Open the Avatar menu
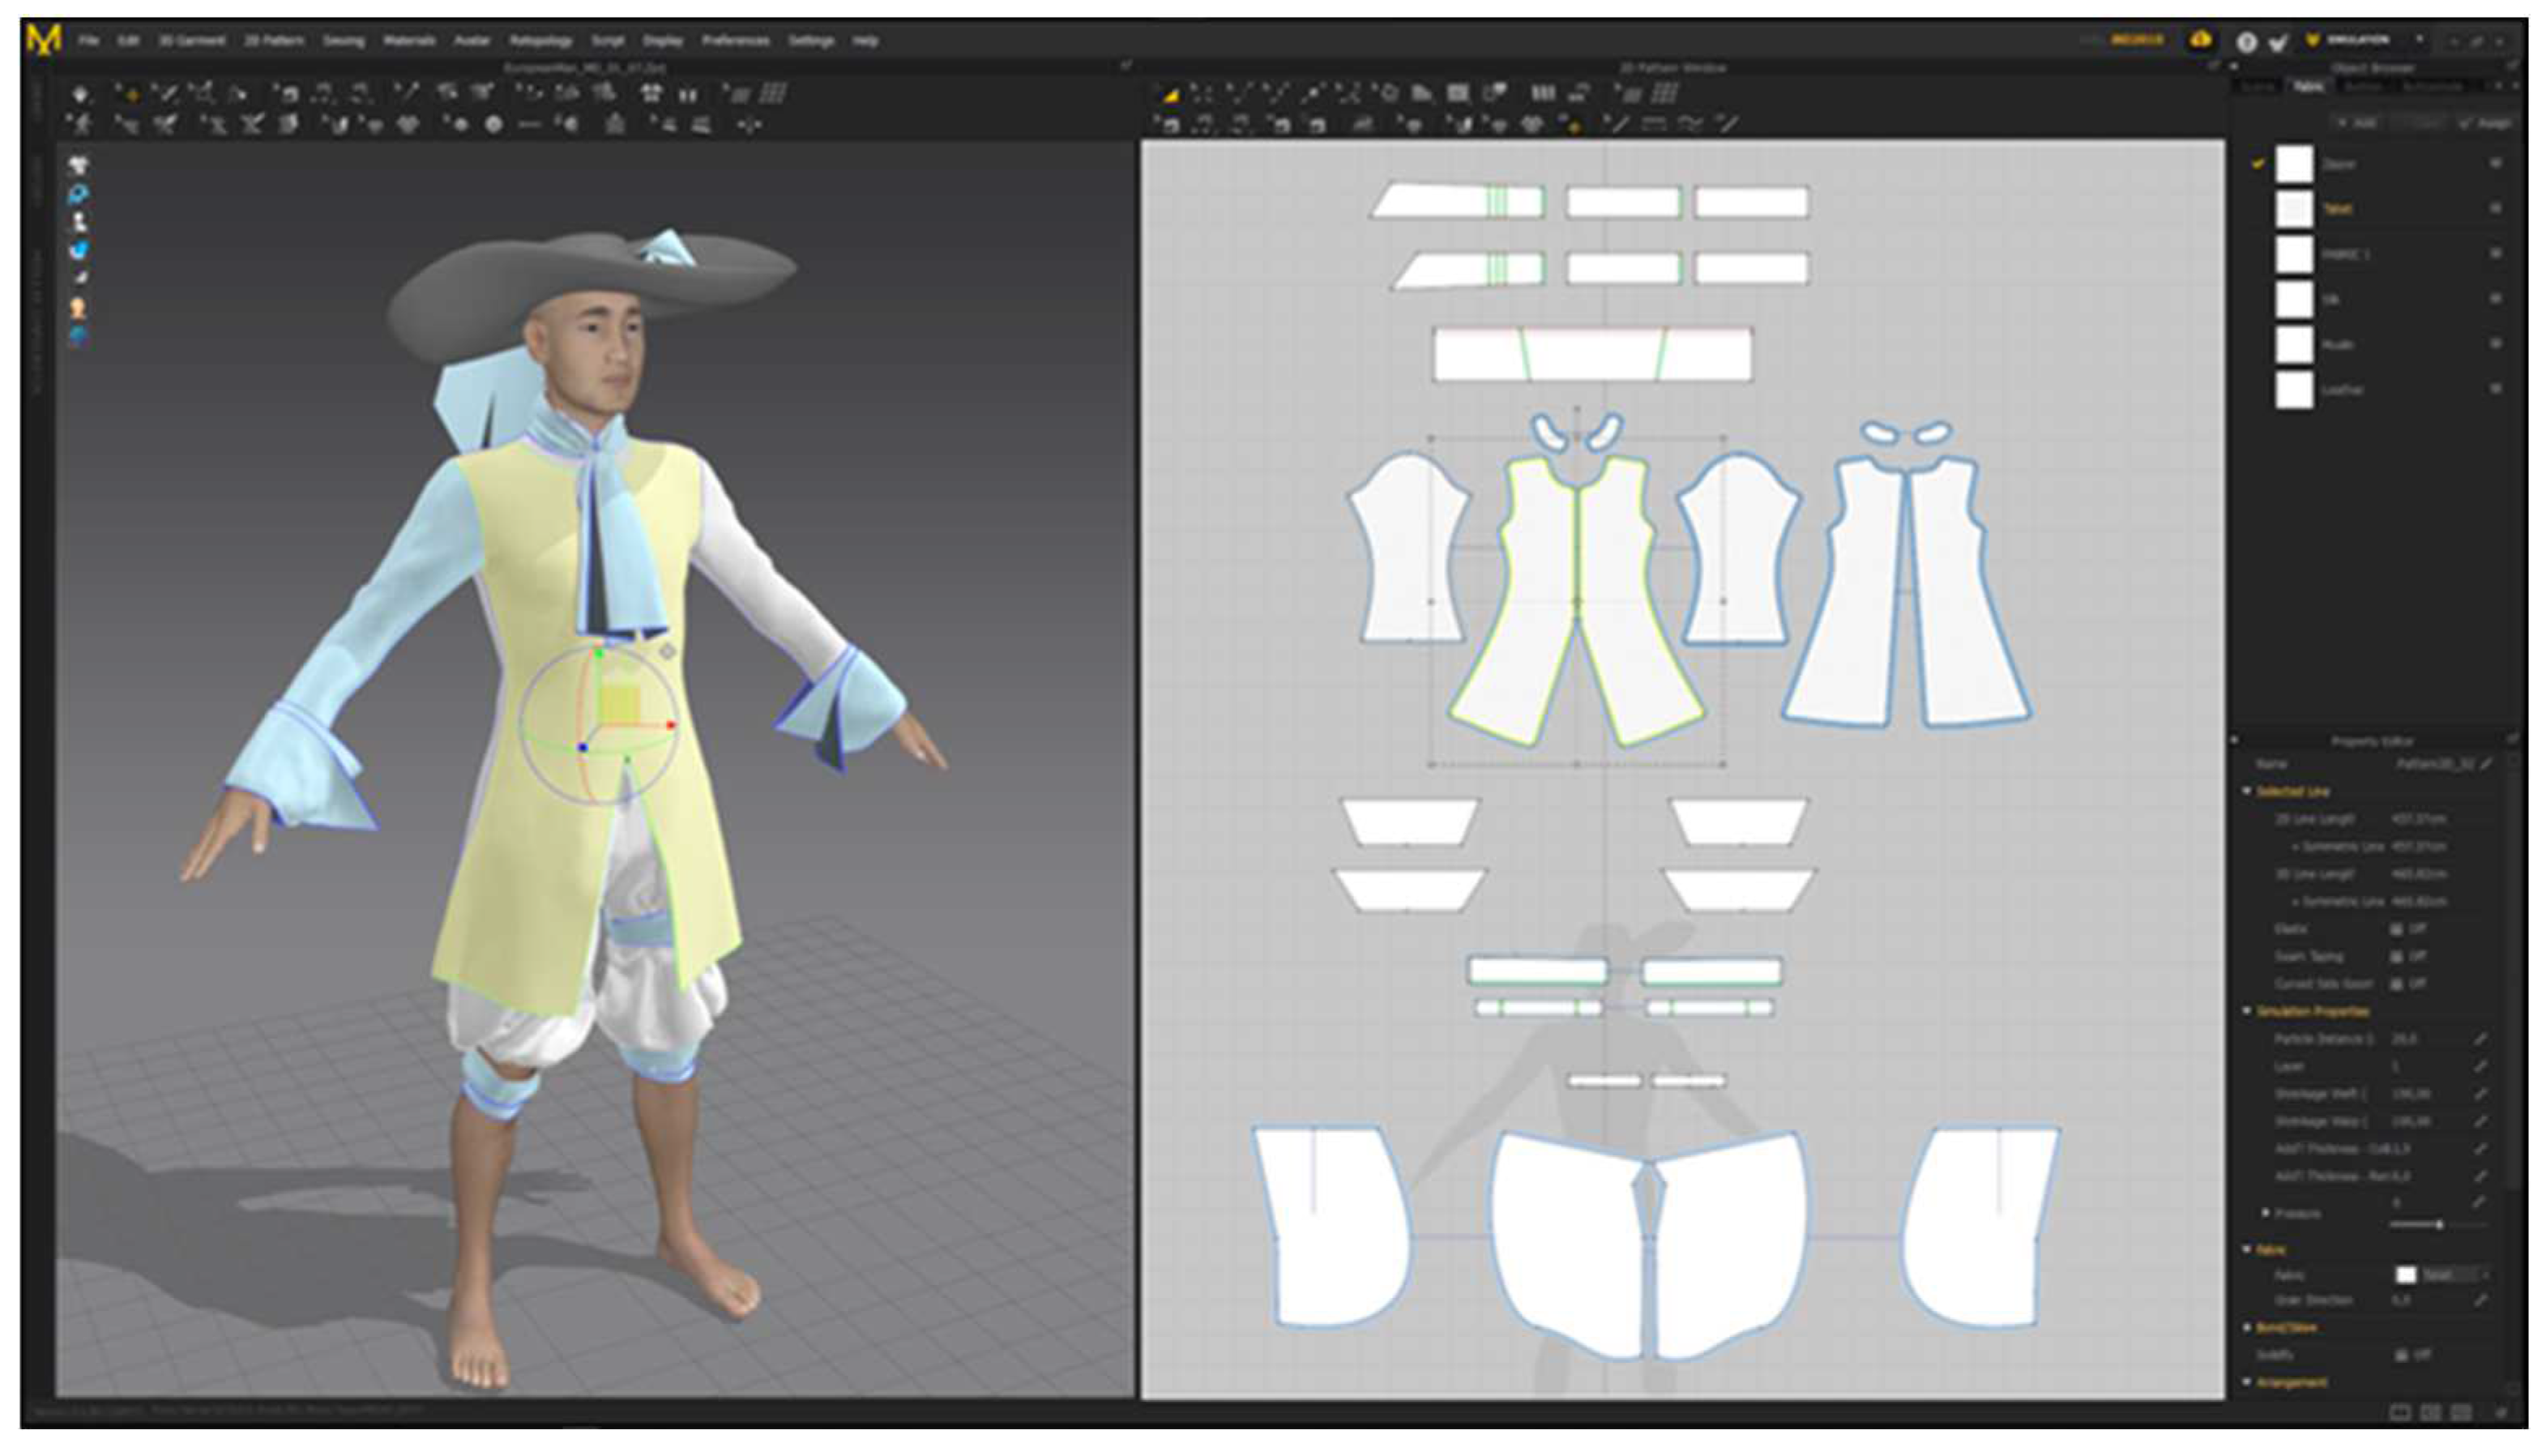2546x1456 pixels. (x=471, y=41)
